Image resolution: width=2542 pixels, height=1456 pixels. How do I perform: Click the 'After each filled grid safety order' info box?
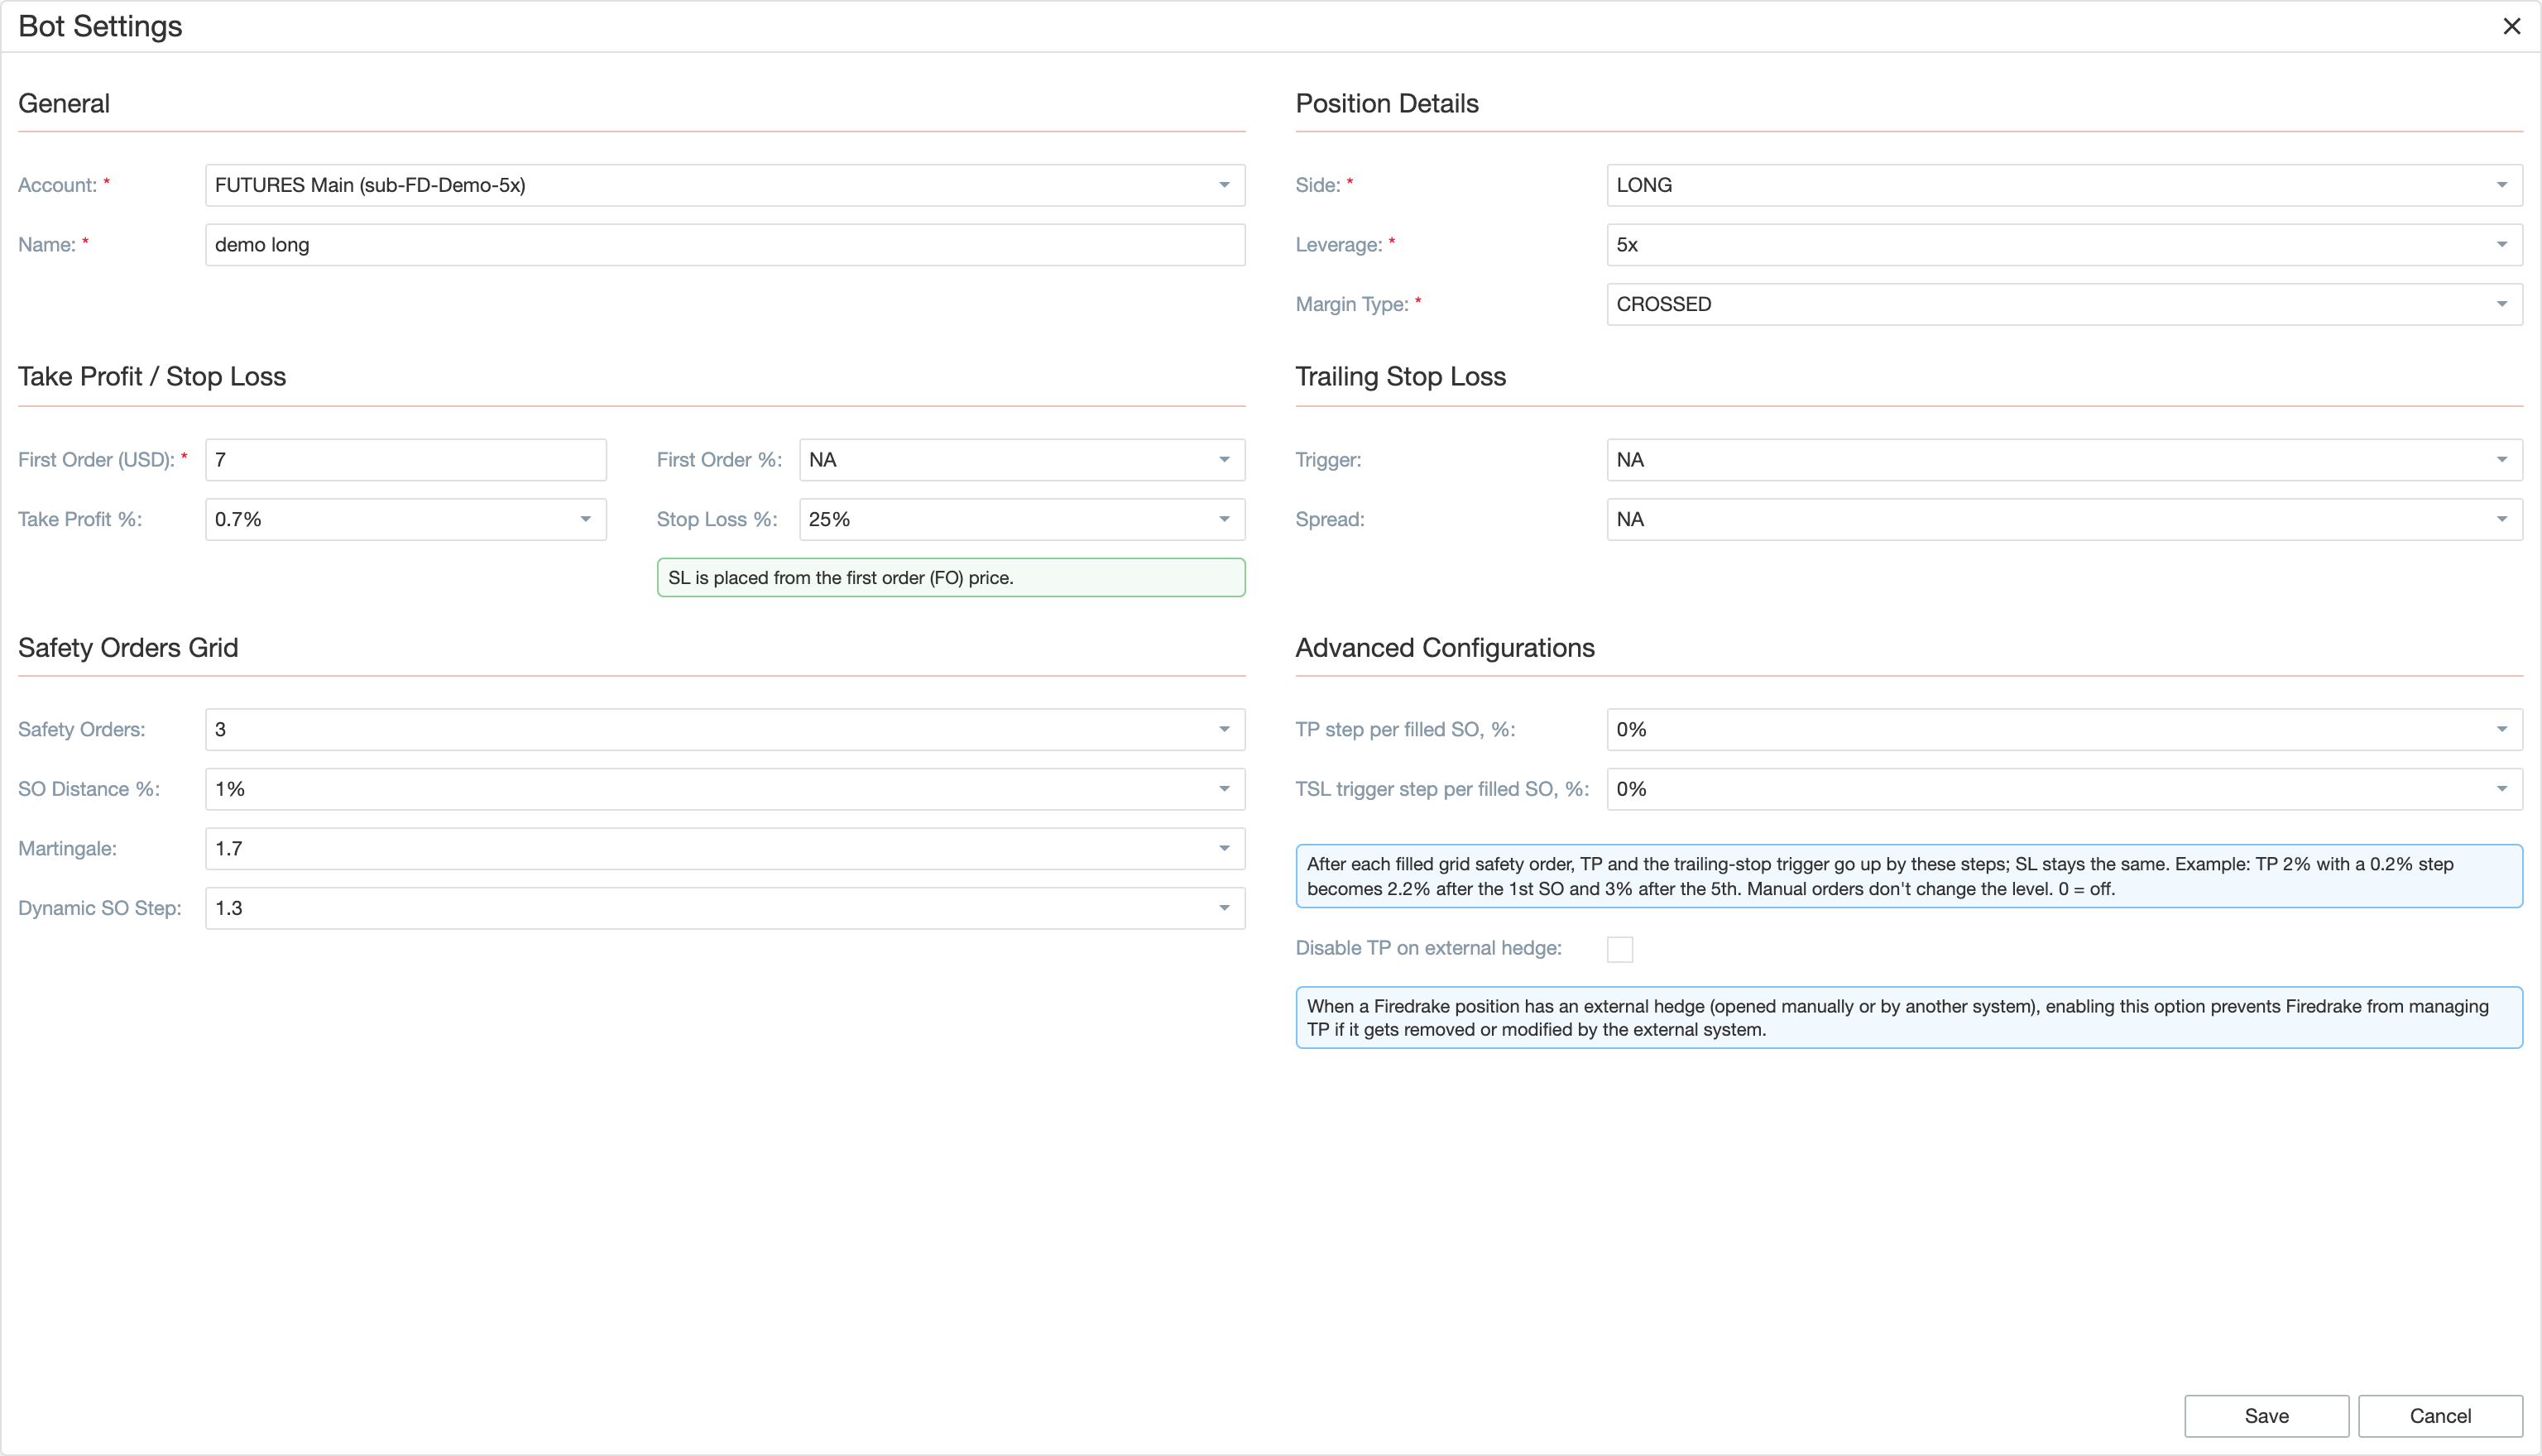[1909, 876]
